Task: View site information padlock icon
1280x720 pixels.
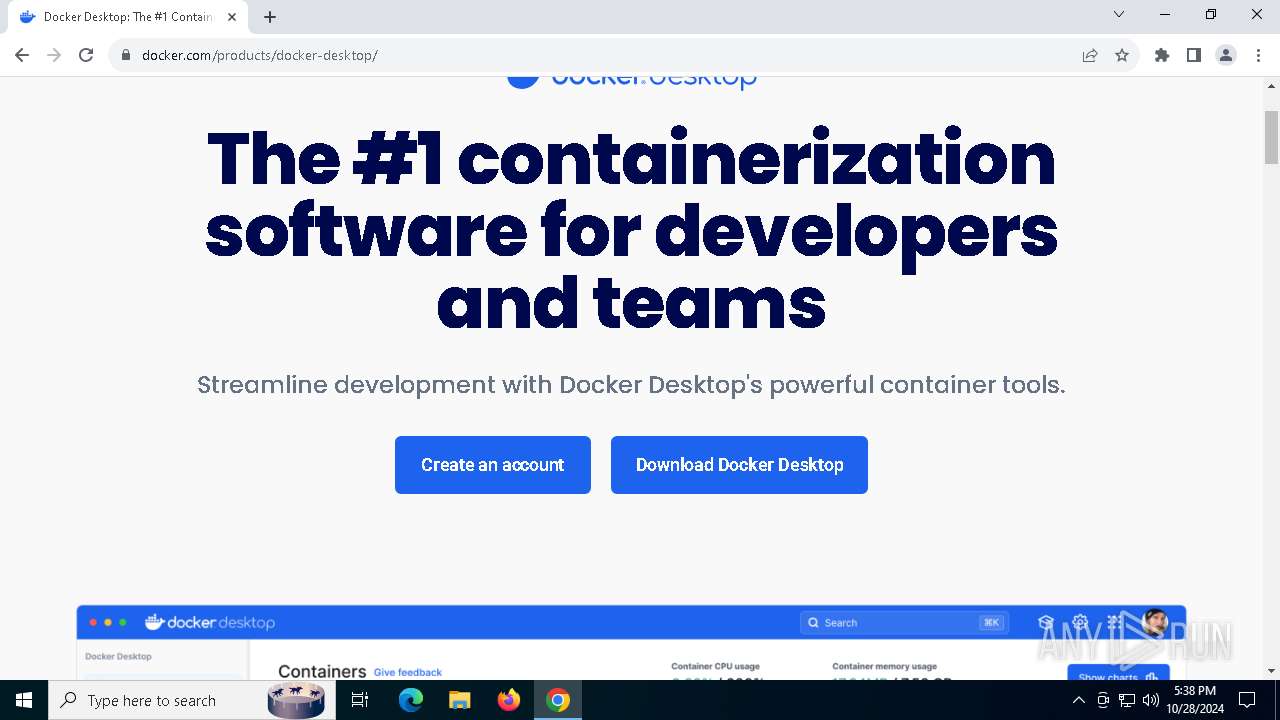Action: click(x=126, y=55)
